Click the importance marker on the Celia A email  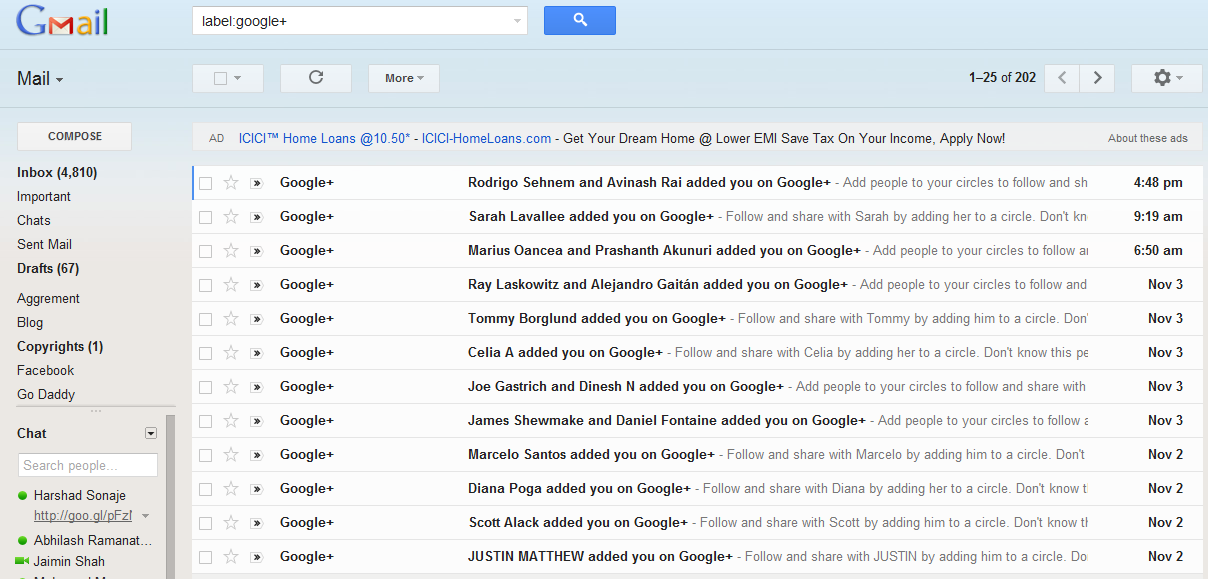257,352
